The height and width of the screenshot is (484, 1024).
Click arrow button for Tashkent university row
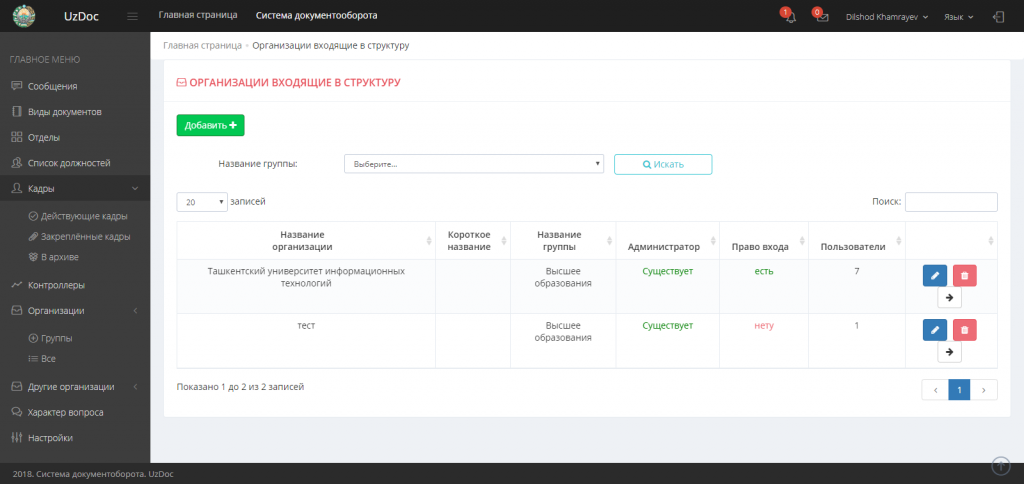(x=949, y=297)
